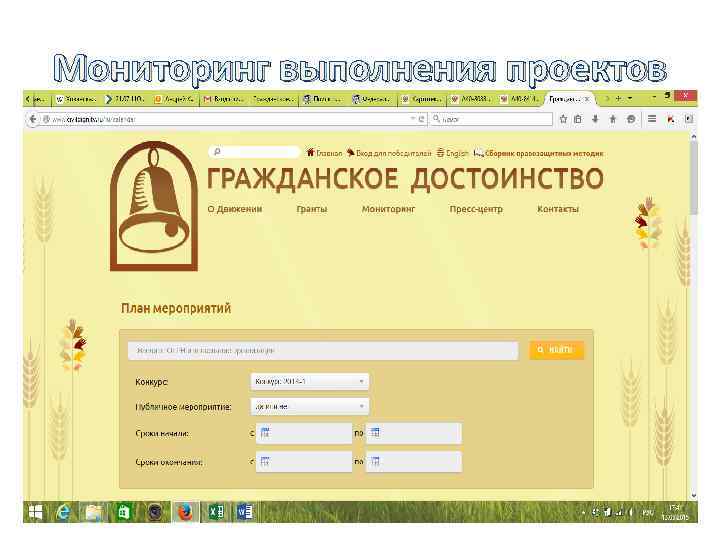Image resolution: width=720 pixels, height=540 pixels.
Task: Click the Сроки начала start date field
Action: pyautogui.click(x=304, y=433)
